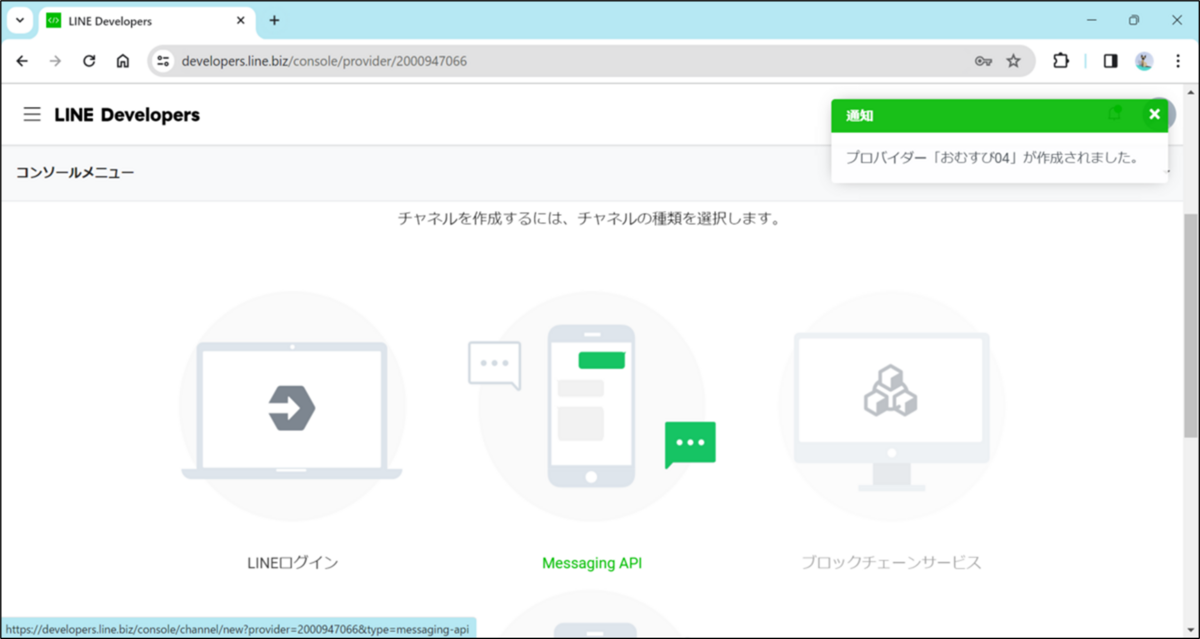Reload the current page
Image resolution: width=1200 pixels, height=639 pixels.
click(89, 61)
